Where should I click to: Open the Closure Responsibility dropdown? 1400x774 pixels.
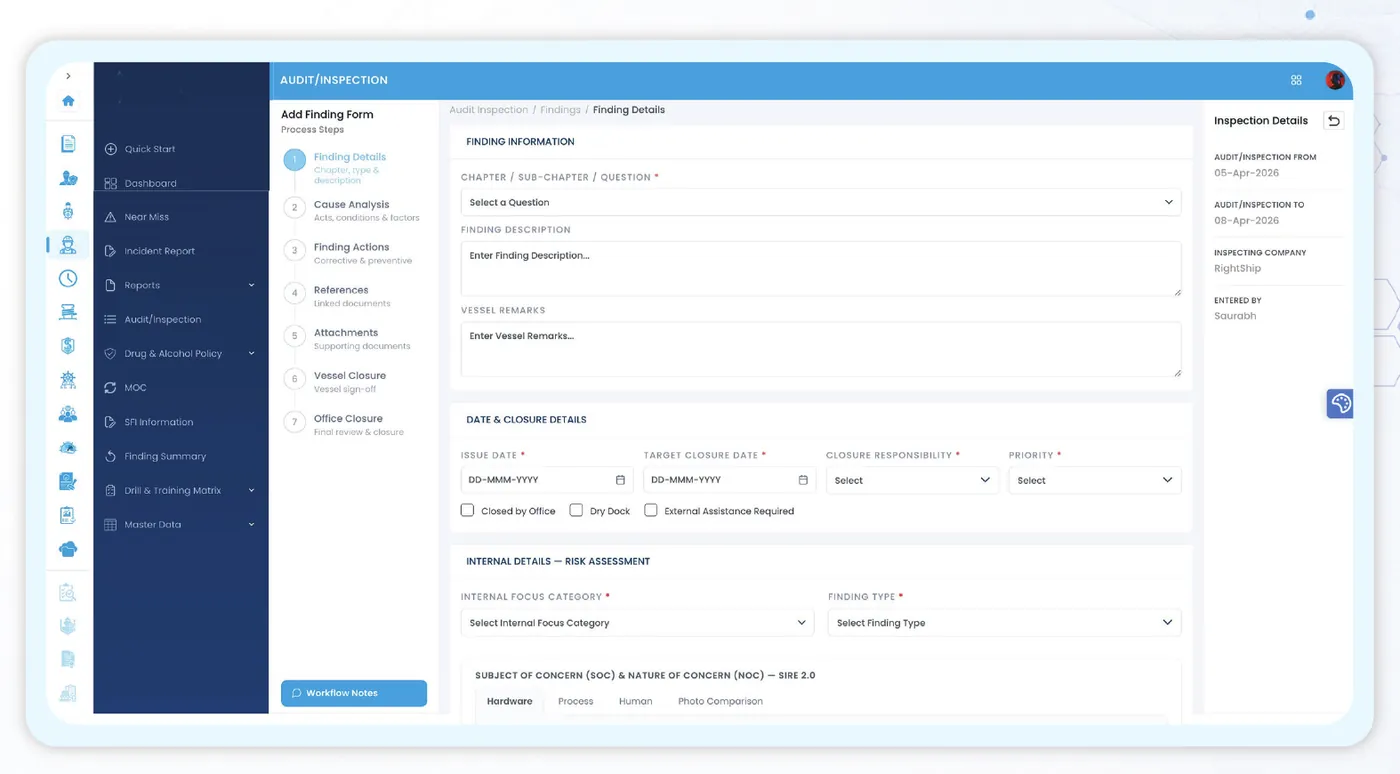912,480
